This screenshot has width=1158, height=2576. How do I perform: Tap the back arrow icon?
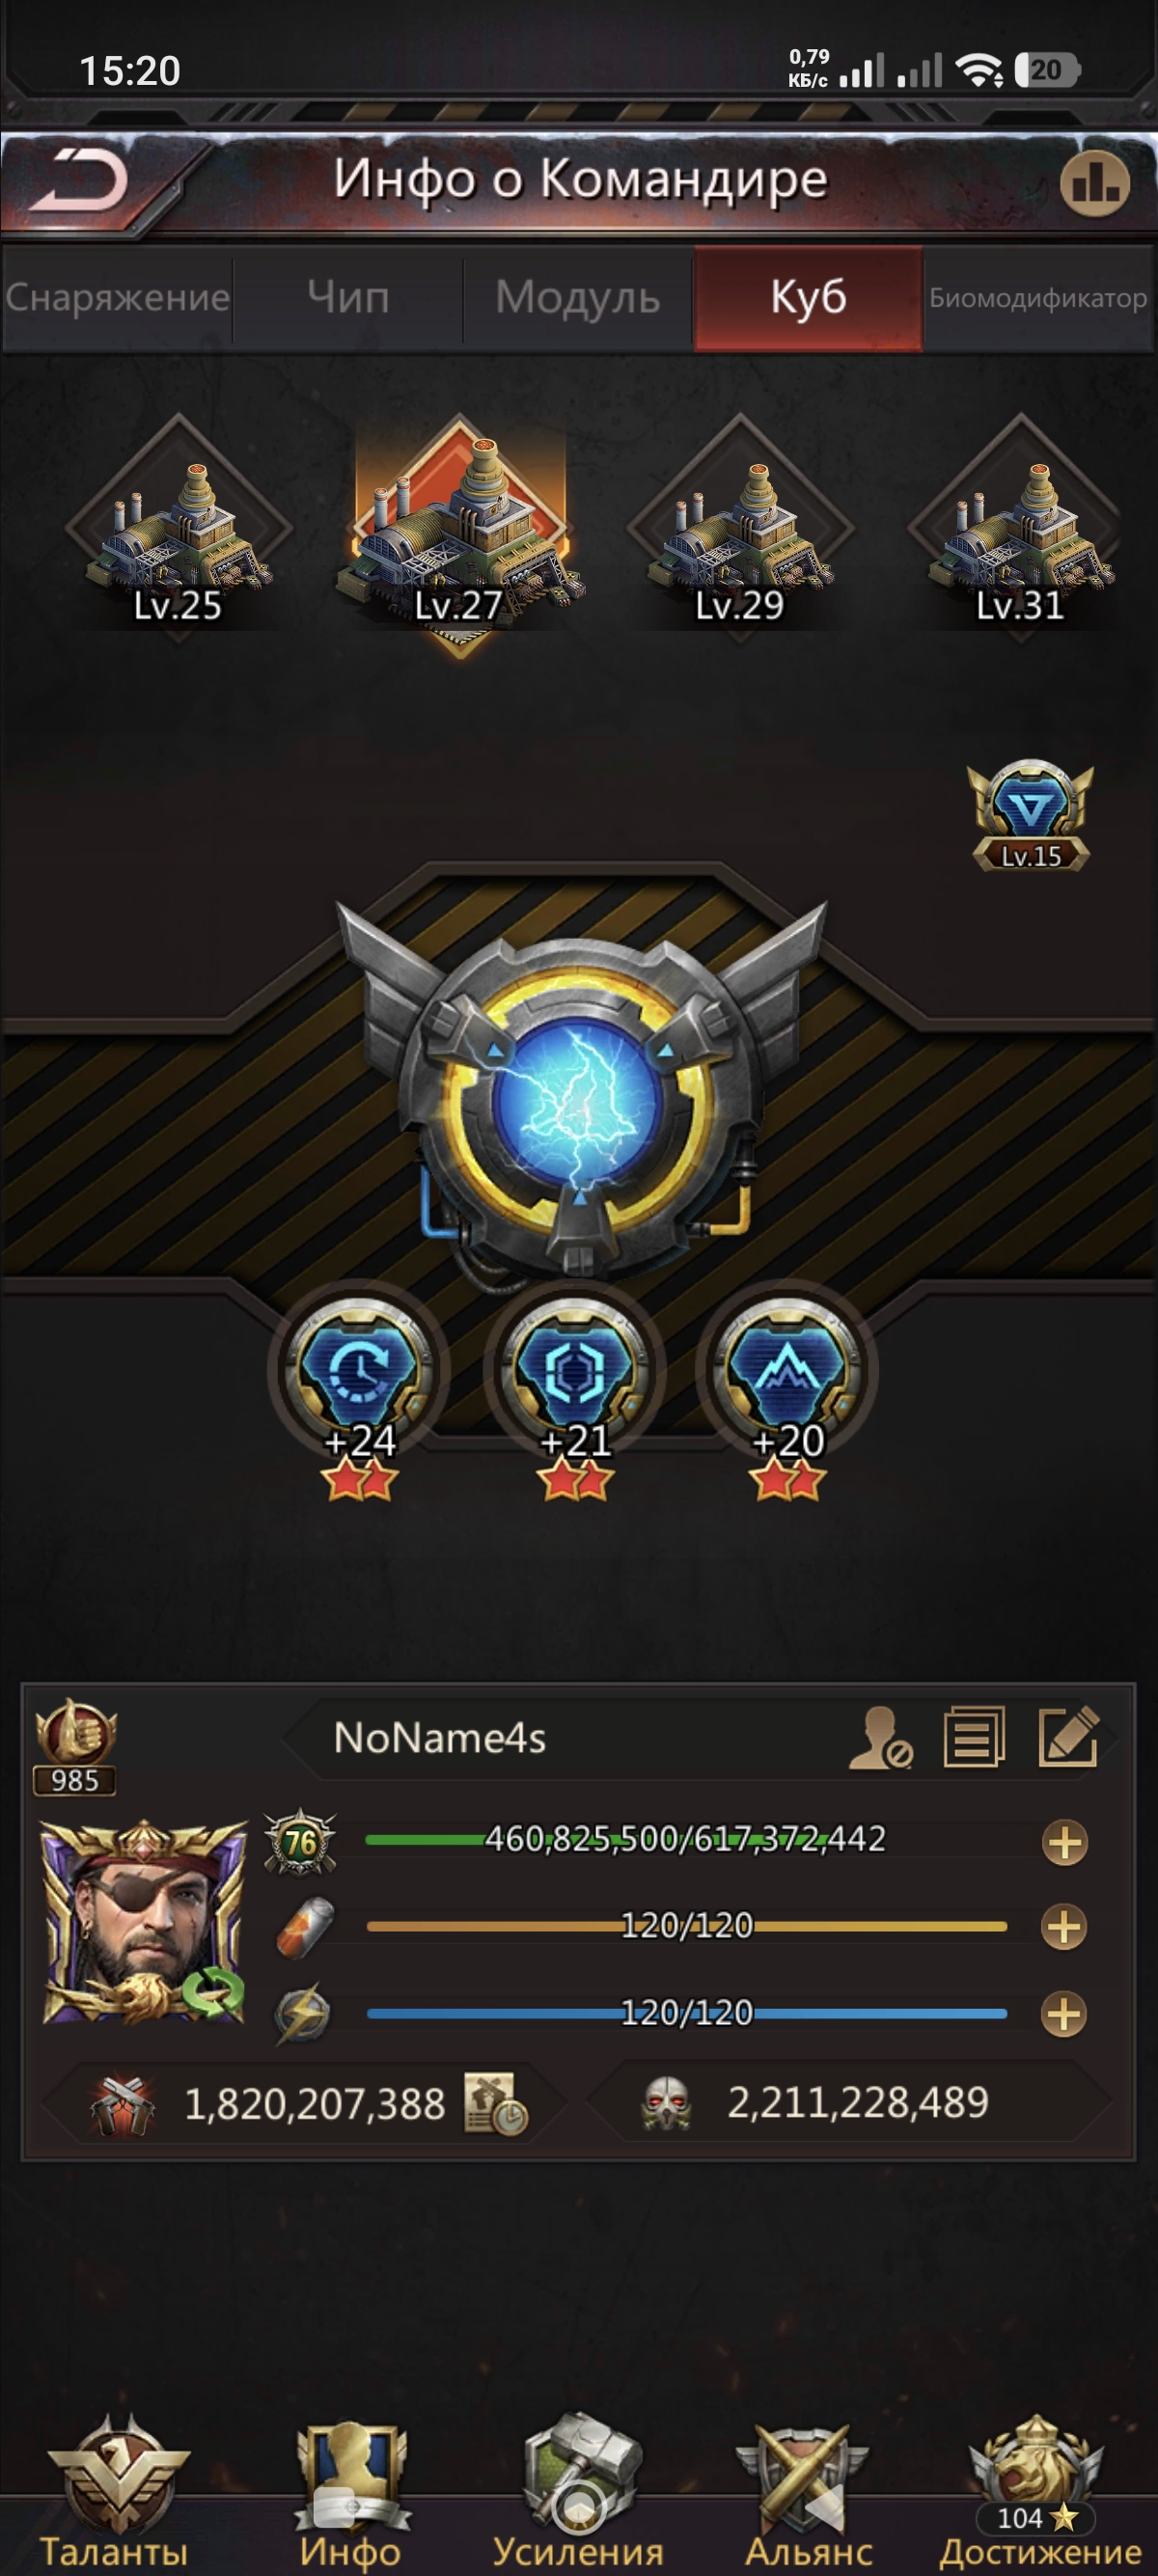point(78,181)
